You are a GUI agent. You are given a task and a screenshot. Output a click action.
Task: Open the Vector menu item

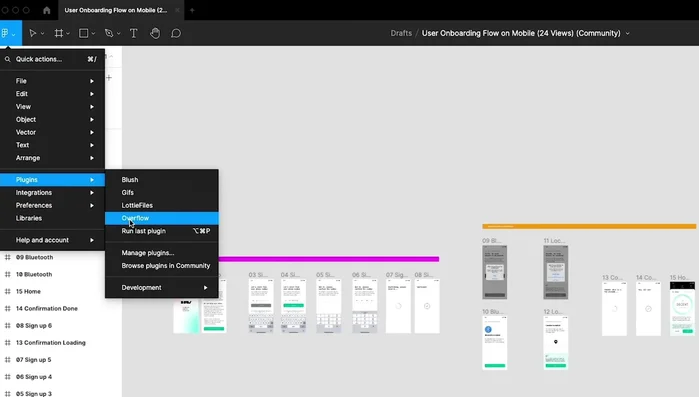pos(53,132)
